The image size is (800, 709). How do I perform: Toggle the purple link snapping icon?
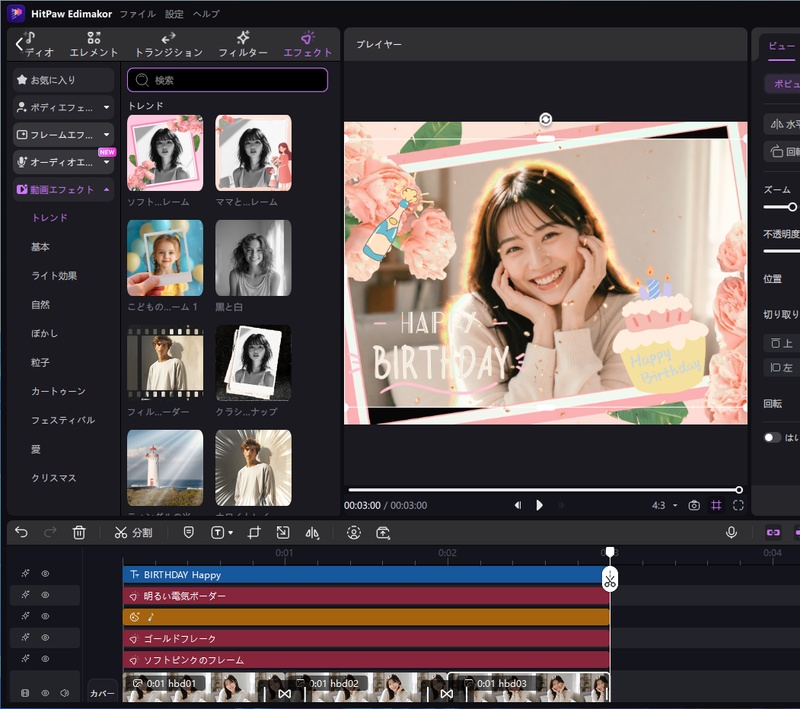click(773, 533)
